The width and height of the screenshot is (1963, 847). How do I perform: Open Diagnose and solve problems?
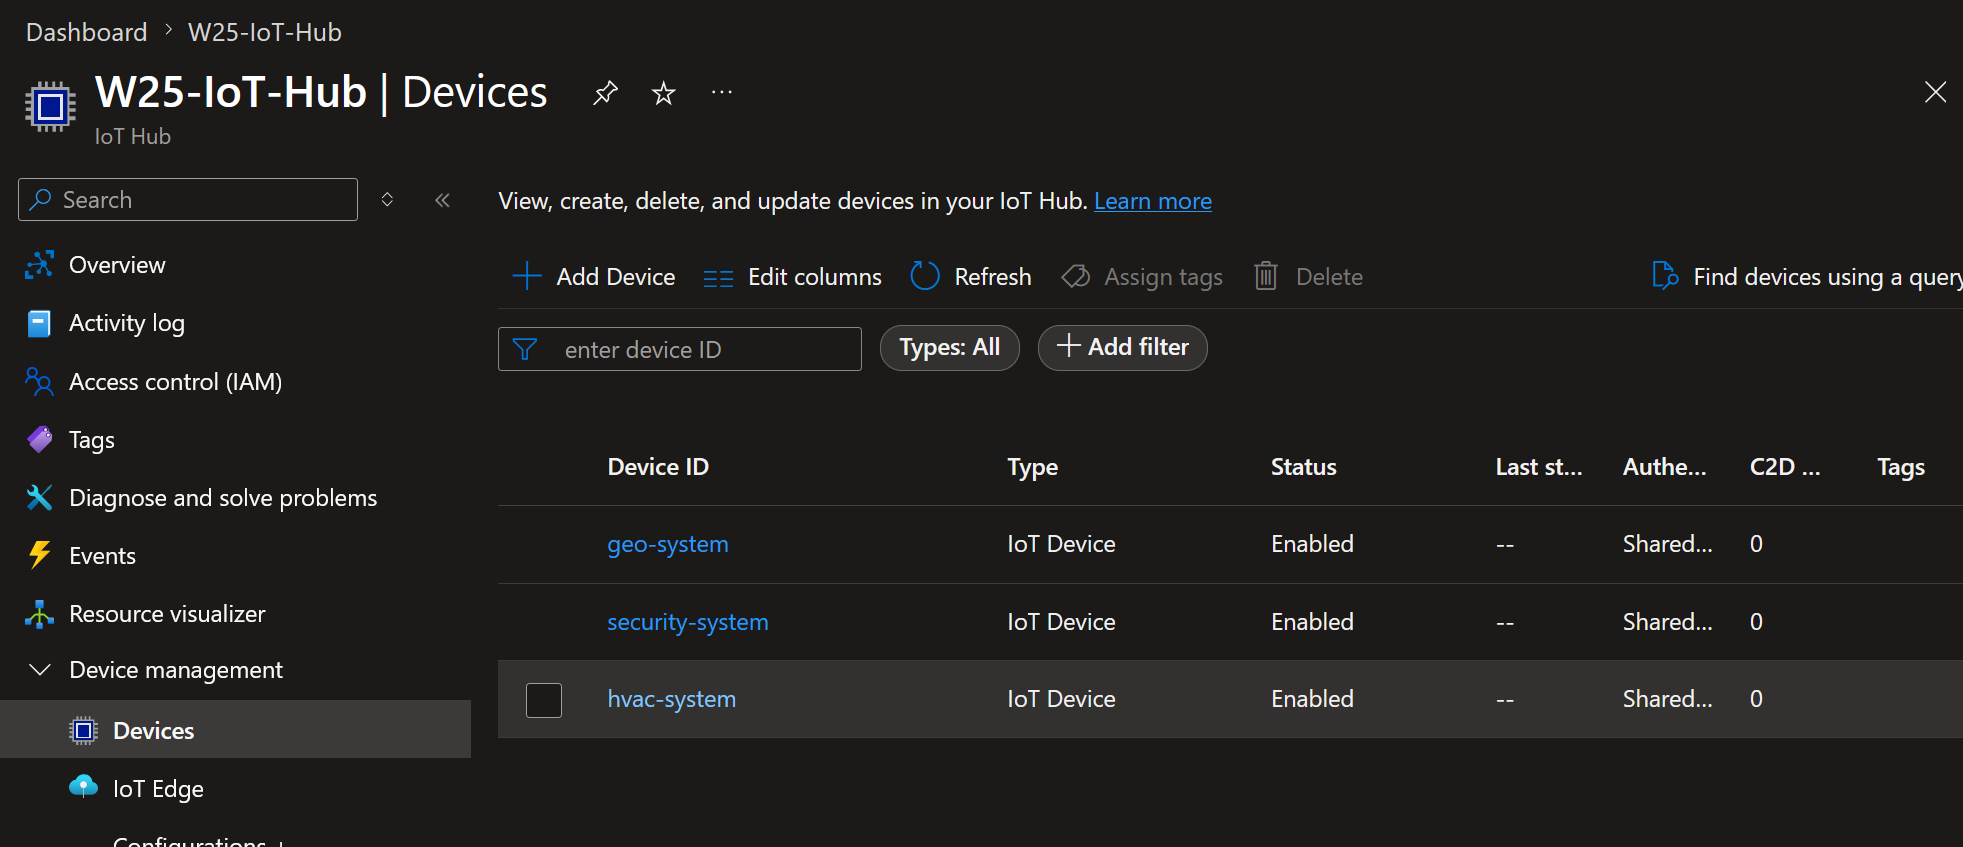(x=223, y=498)
